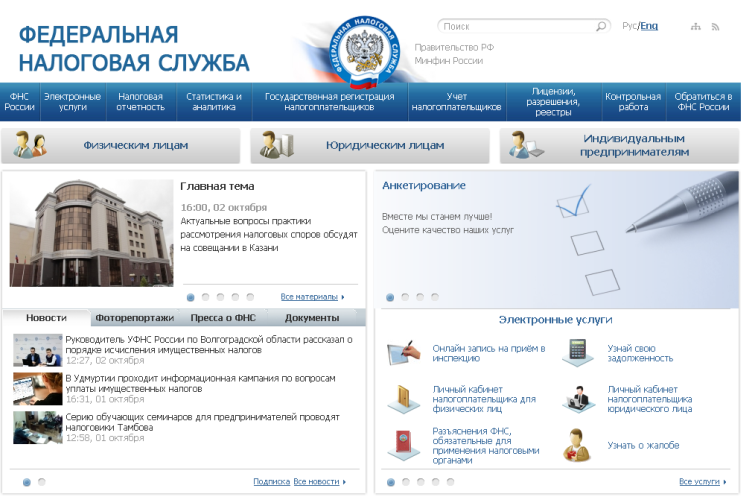
Task: Select the Новости tab
Action: tap(46, 318)
